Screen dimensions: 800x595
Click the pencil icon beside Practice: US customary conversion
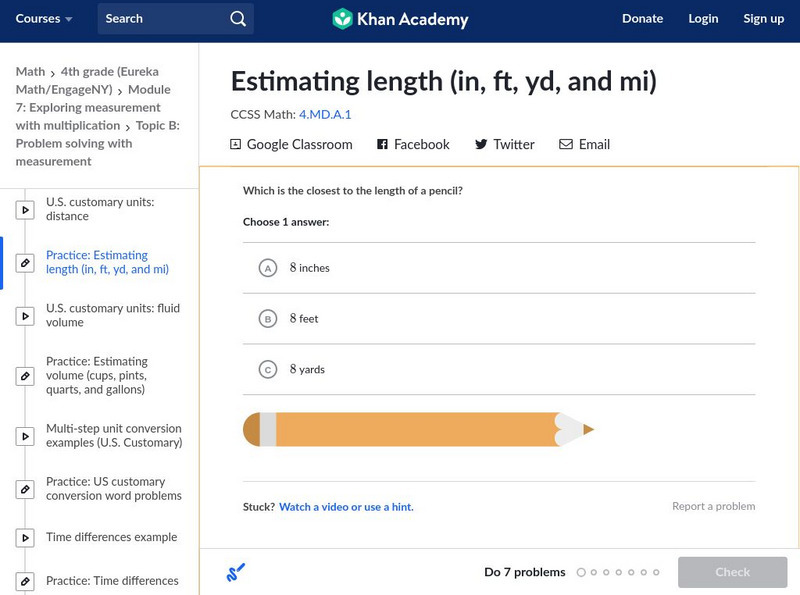(24, 488)
